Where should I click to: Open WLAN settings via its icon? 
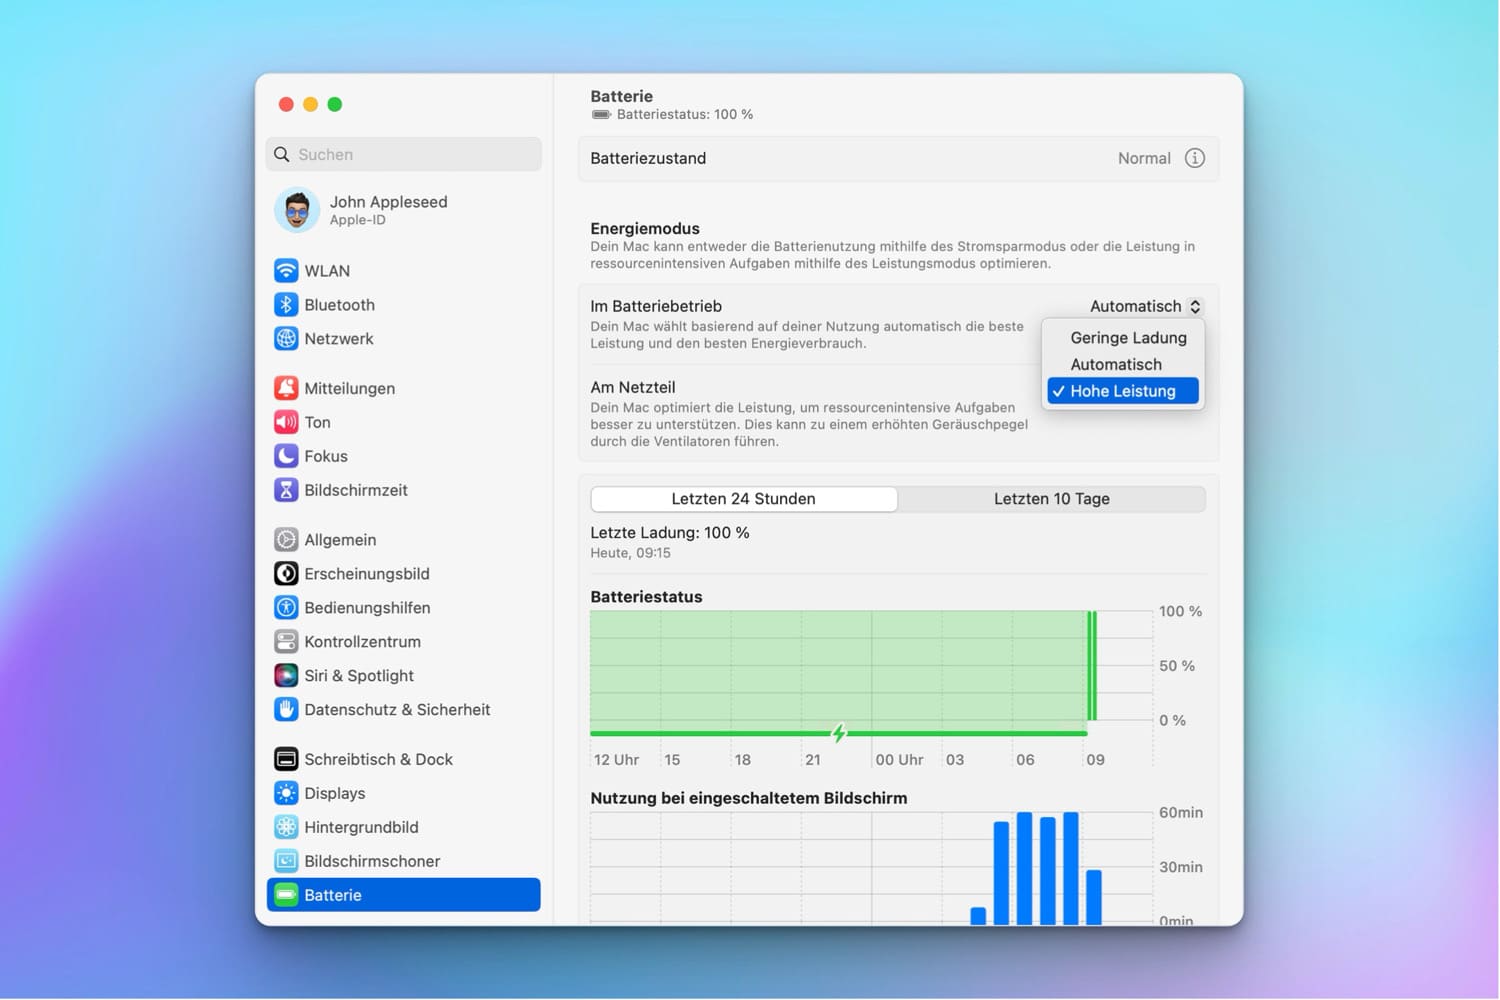(286, 271)
